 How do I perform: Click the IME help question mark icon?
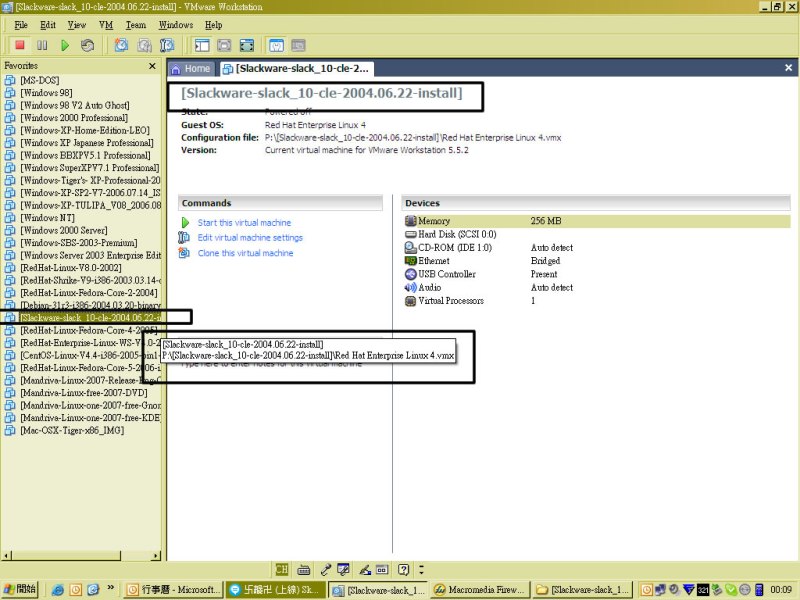[x=404, y=569]
